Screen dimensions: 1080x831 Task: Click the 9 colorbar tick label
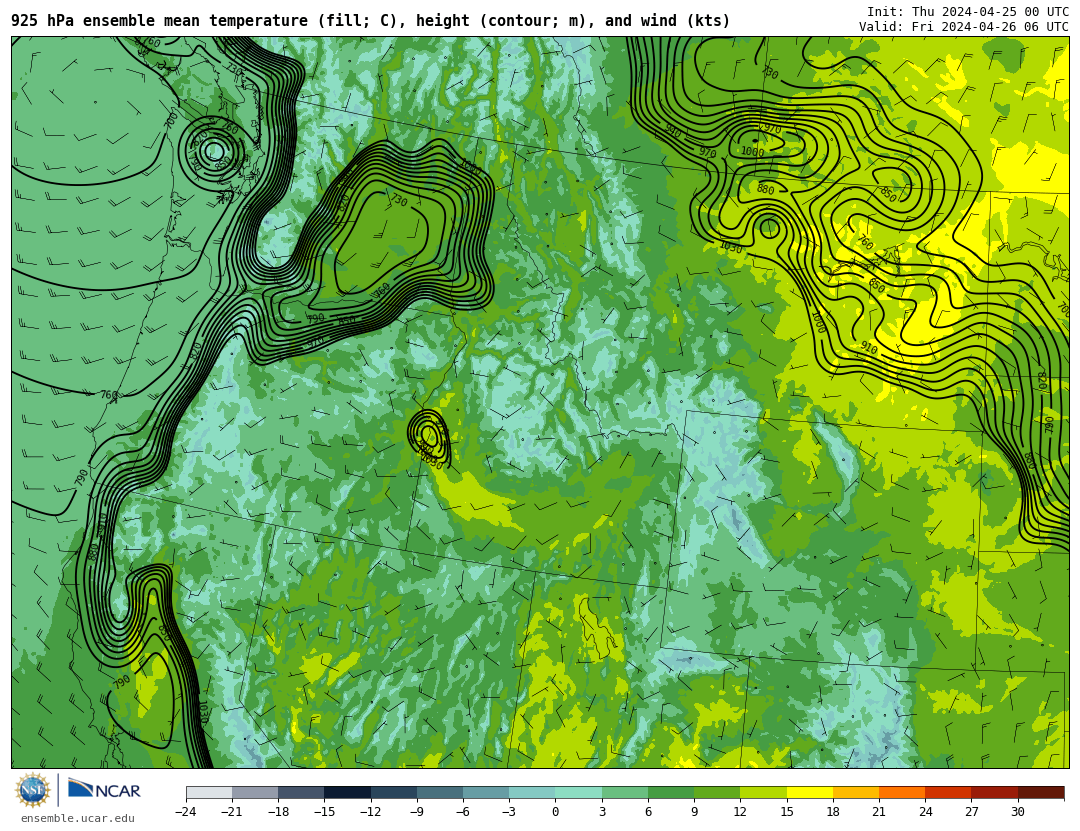pyautogui.click(x=695, y=812)
